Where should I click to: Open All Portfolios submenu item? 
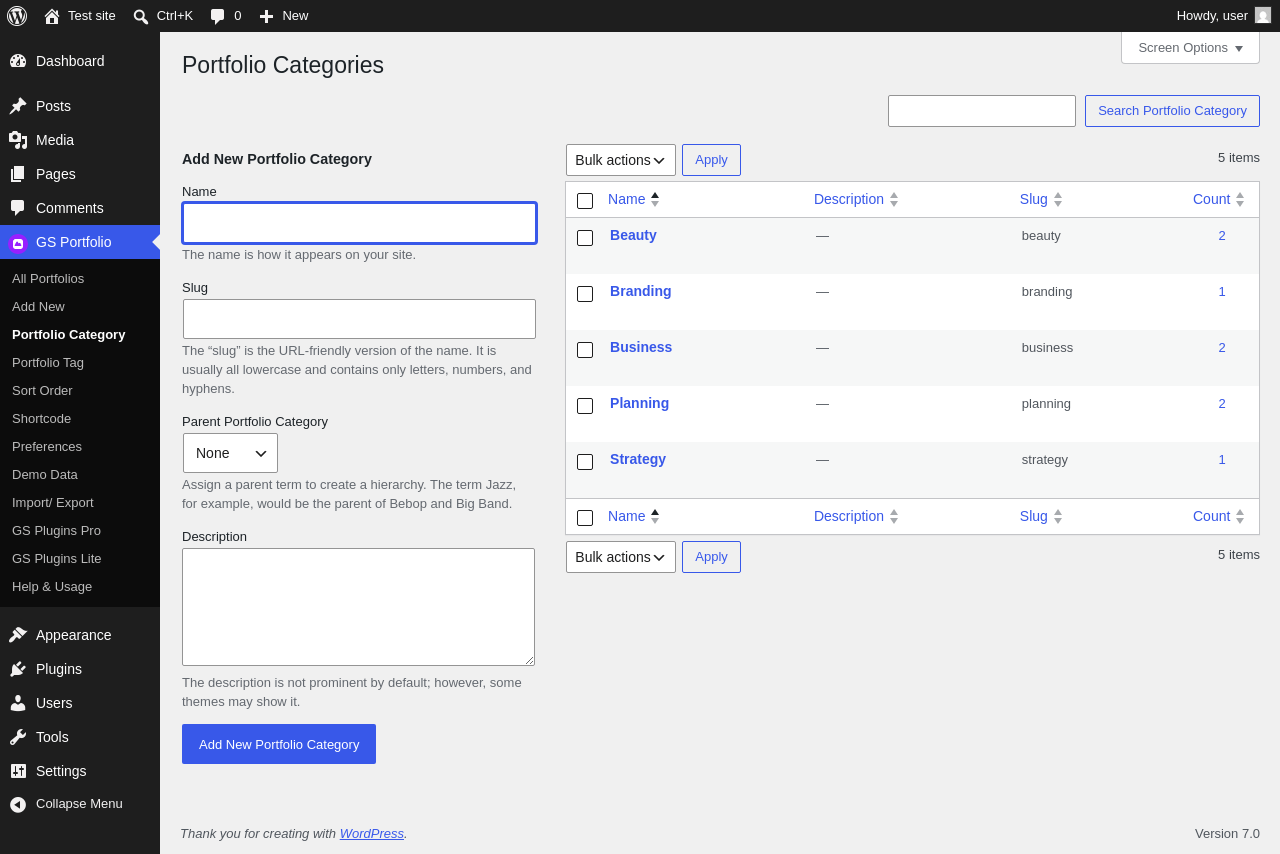tap(48, 278)
